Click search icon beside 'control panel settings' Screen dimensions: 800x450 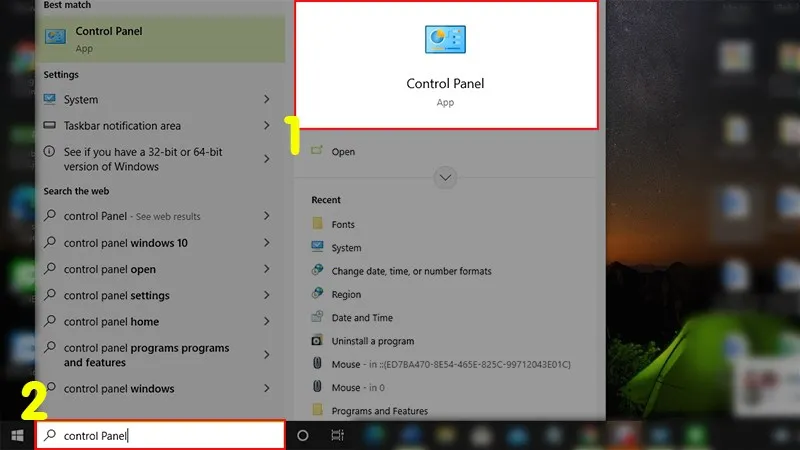(50, 294)
